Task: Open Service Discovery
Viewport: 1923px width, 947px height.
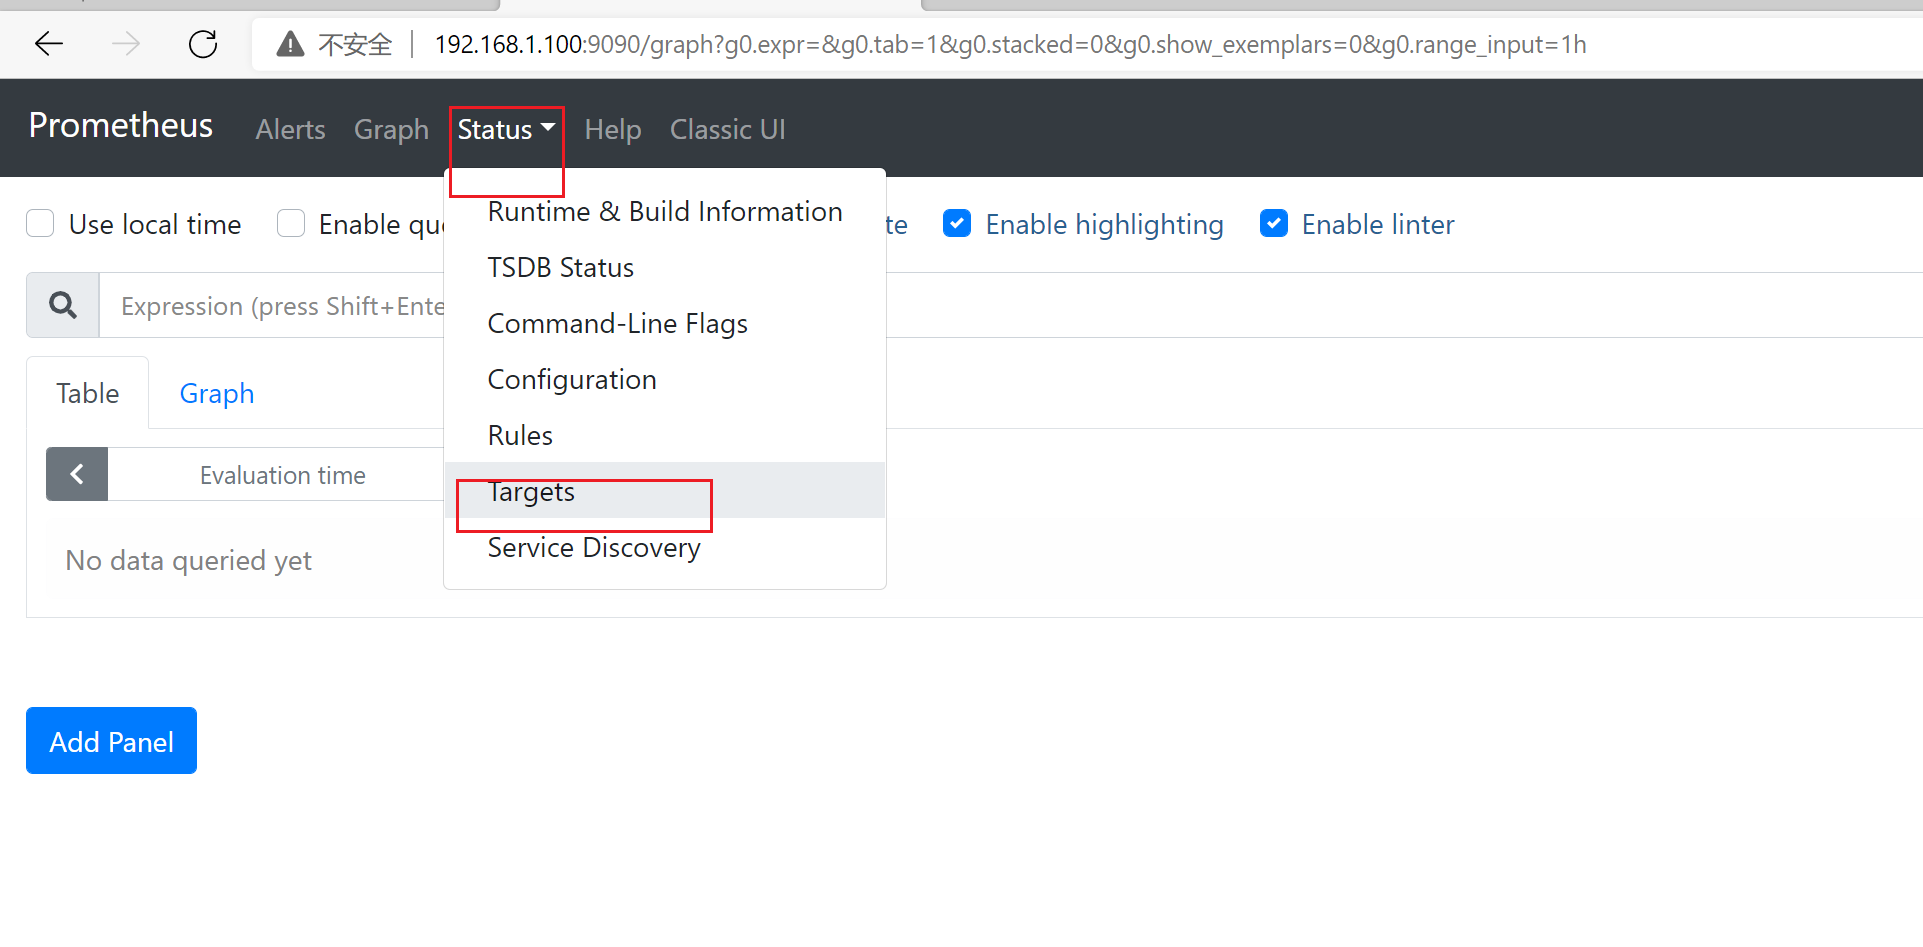Action: tap(665, 547)
